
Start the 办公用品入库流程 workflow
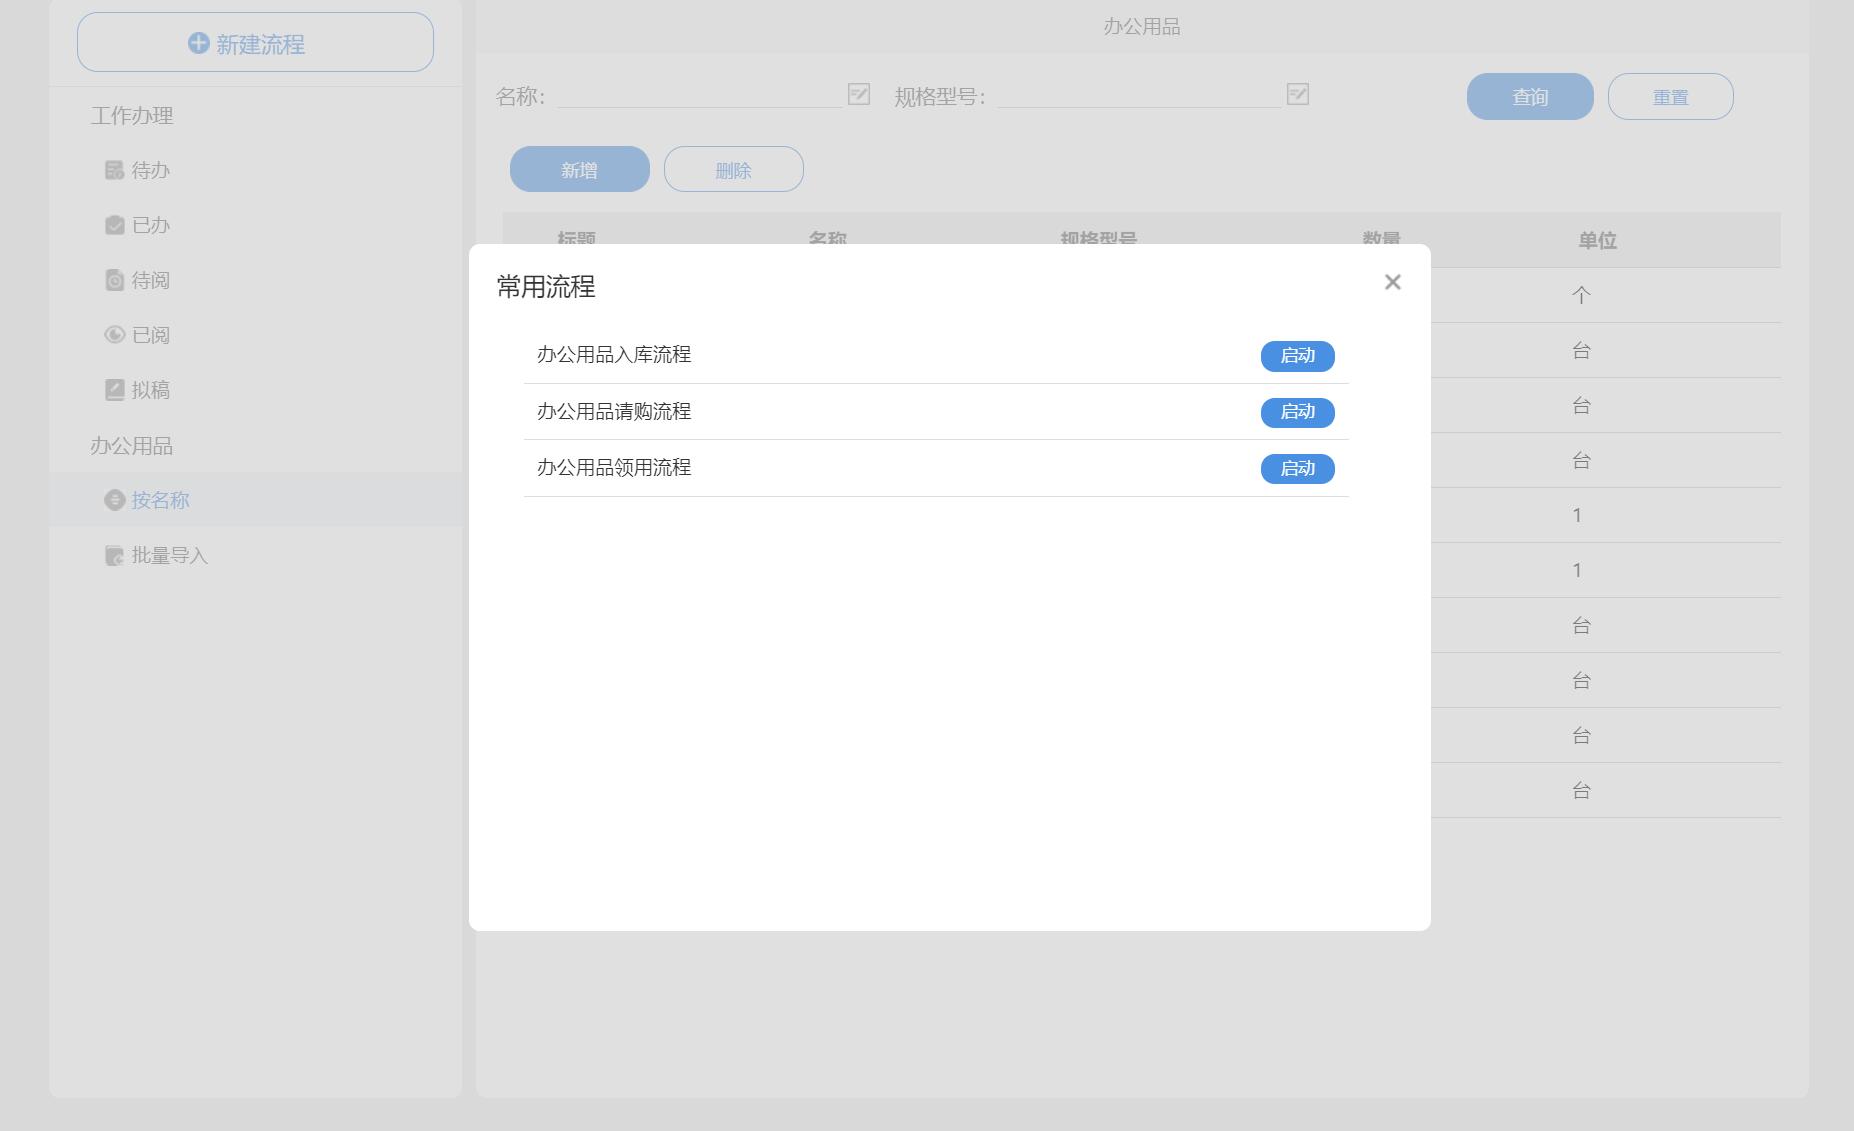point(1297,356)
